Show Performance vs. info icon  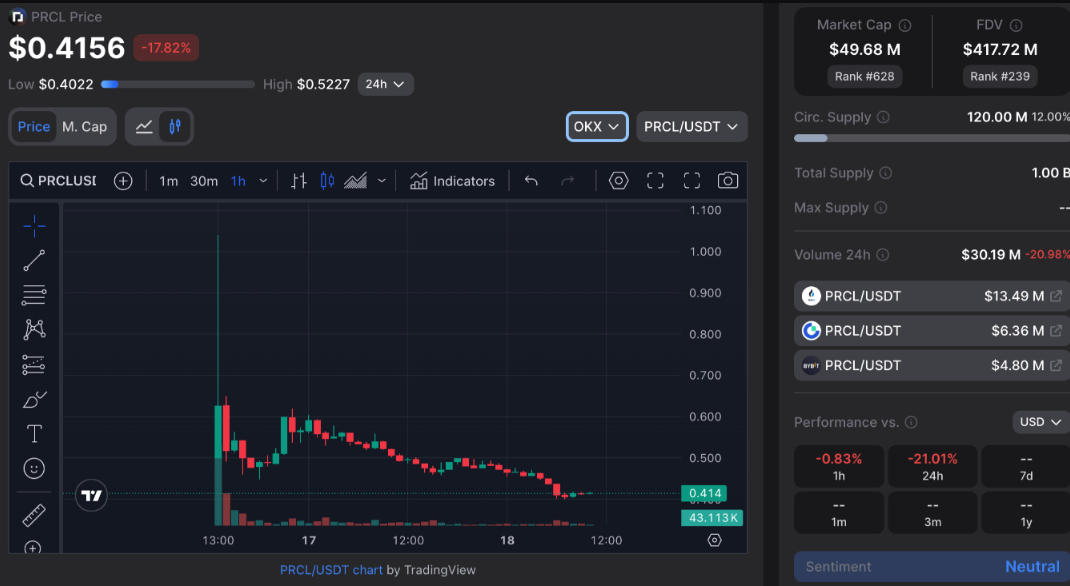click(x=911, y=422)
